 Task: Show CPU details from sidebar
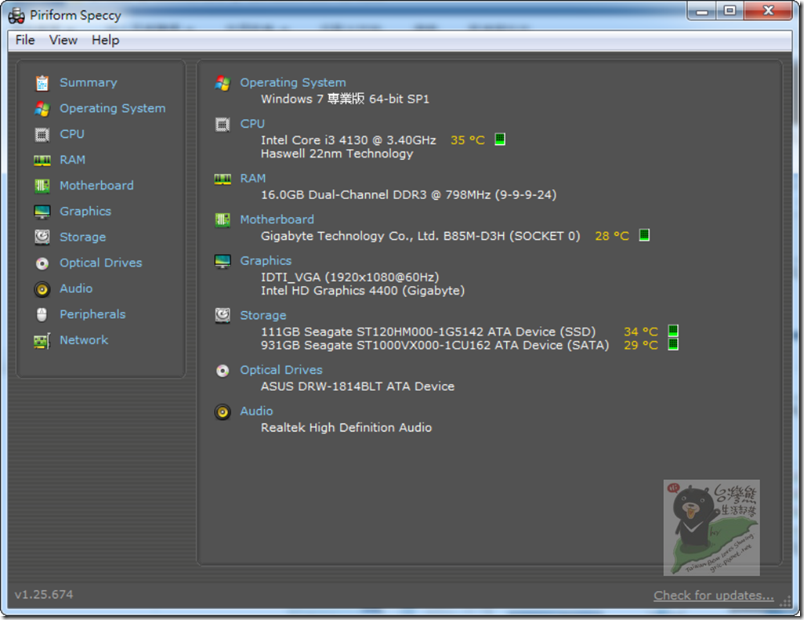tap(72, 134)
